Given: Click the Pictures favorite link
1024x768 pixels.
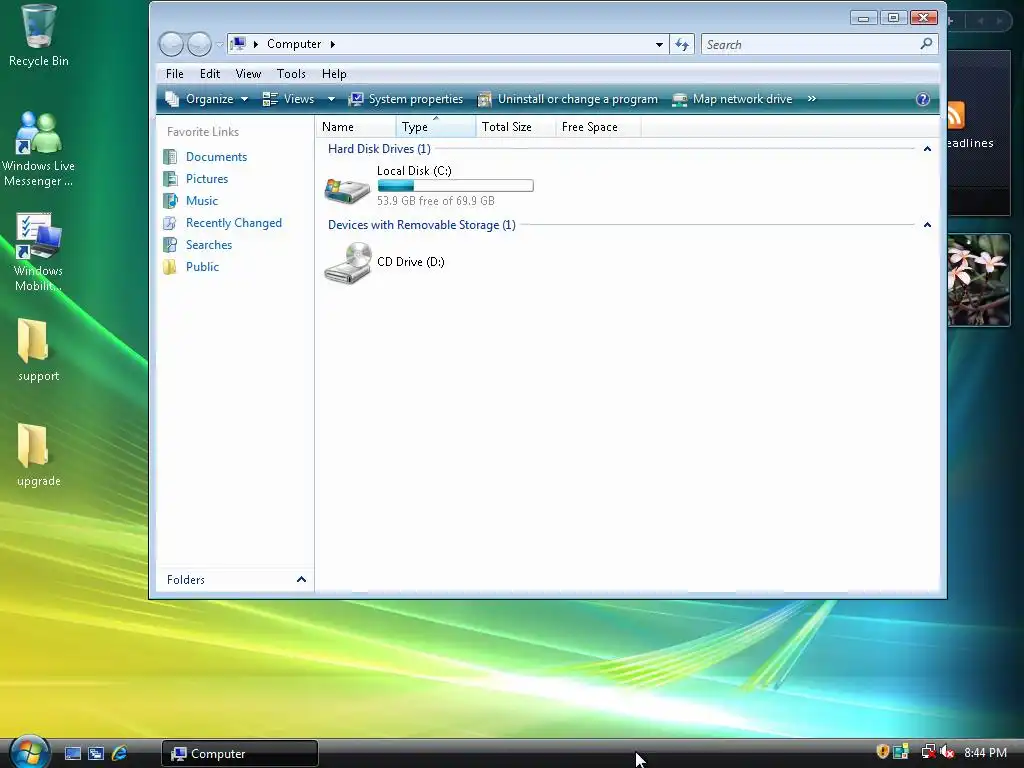Looking at the screenshot, I should (207, 179).
